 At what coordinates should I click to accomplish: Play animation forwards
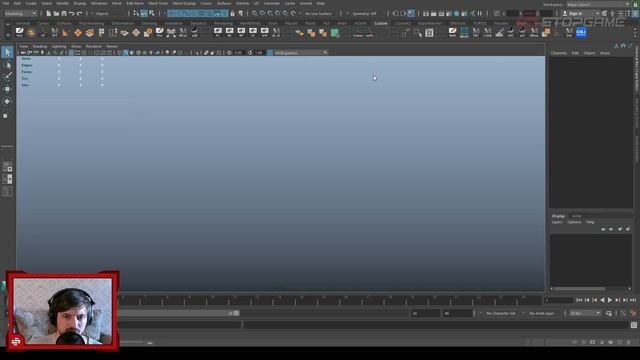610,300
